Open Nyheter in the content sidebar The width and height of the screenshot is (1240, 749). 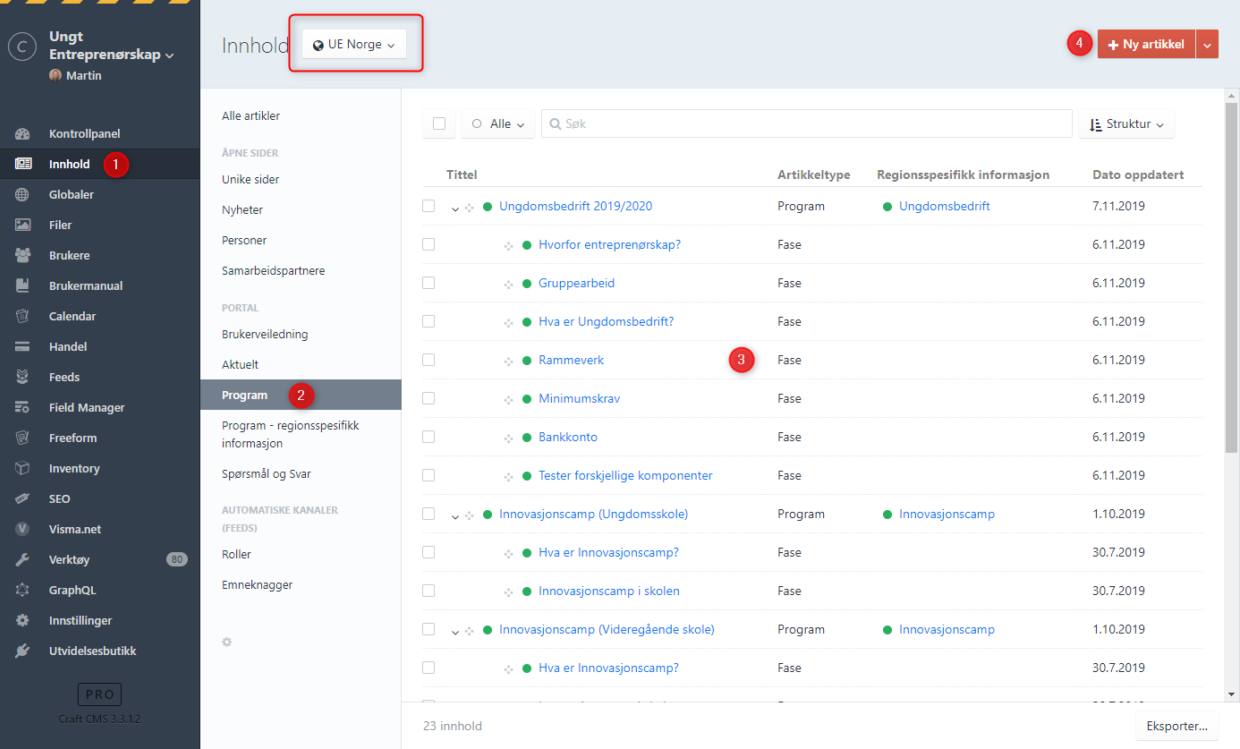tap(243, 210)
